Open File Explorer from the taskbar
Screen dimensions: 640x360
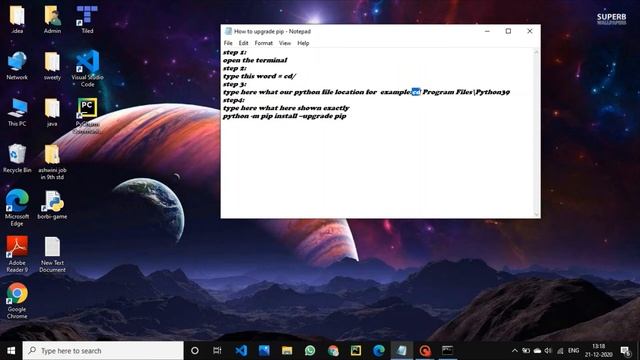point(287,351)
